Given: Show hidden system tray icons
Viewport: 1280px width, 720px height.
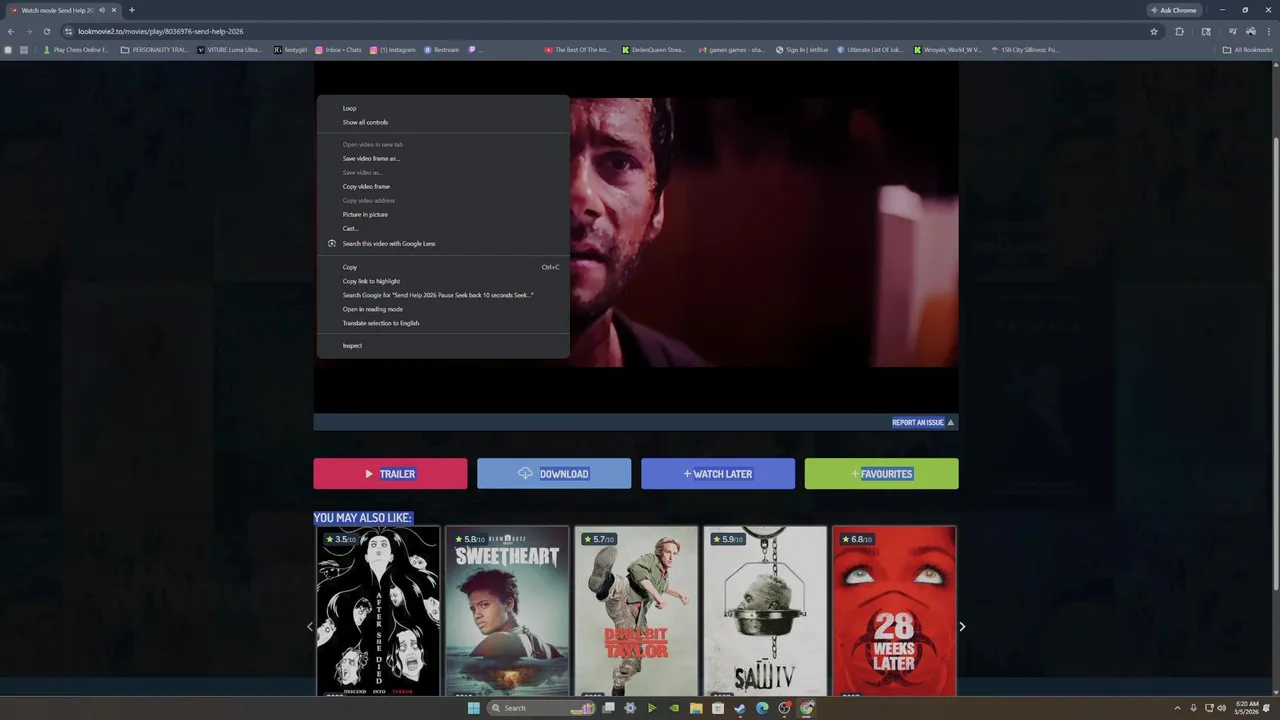Looking at the screenshot, I should tap(1177, 708).
